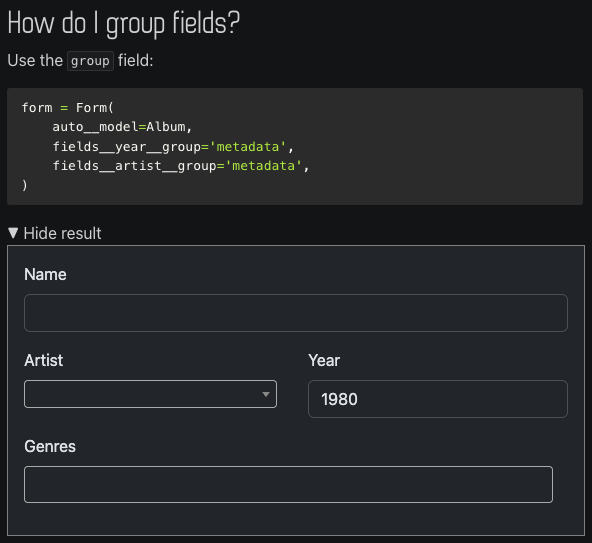Click the inline "group" code snippet
The height and width of the screenshot is (543, 592).
click(90, 61)
